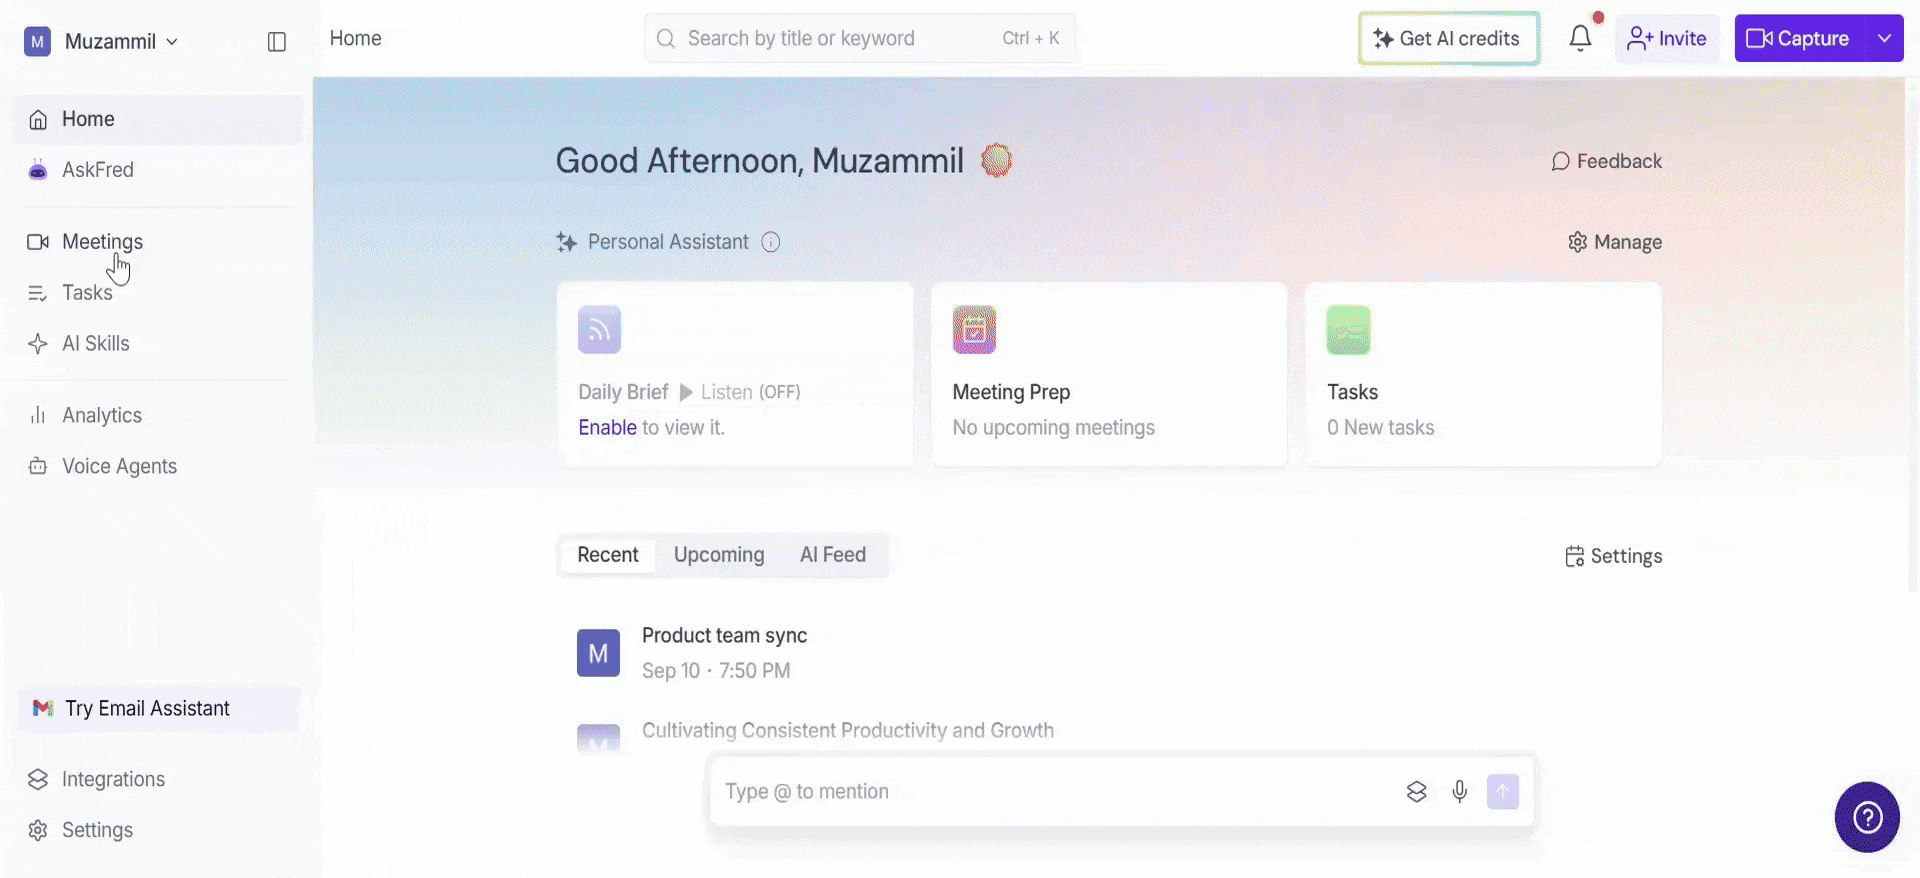Click the Personal Assistant info icon
This screenshot has height=878, width=1920.
(771, 242)
